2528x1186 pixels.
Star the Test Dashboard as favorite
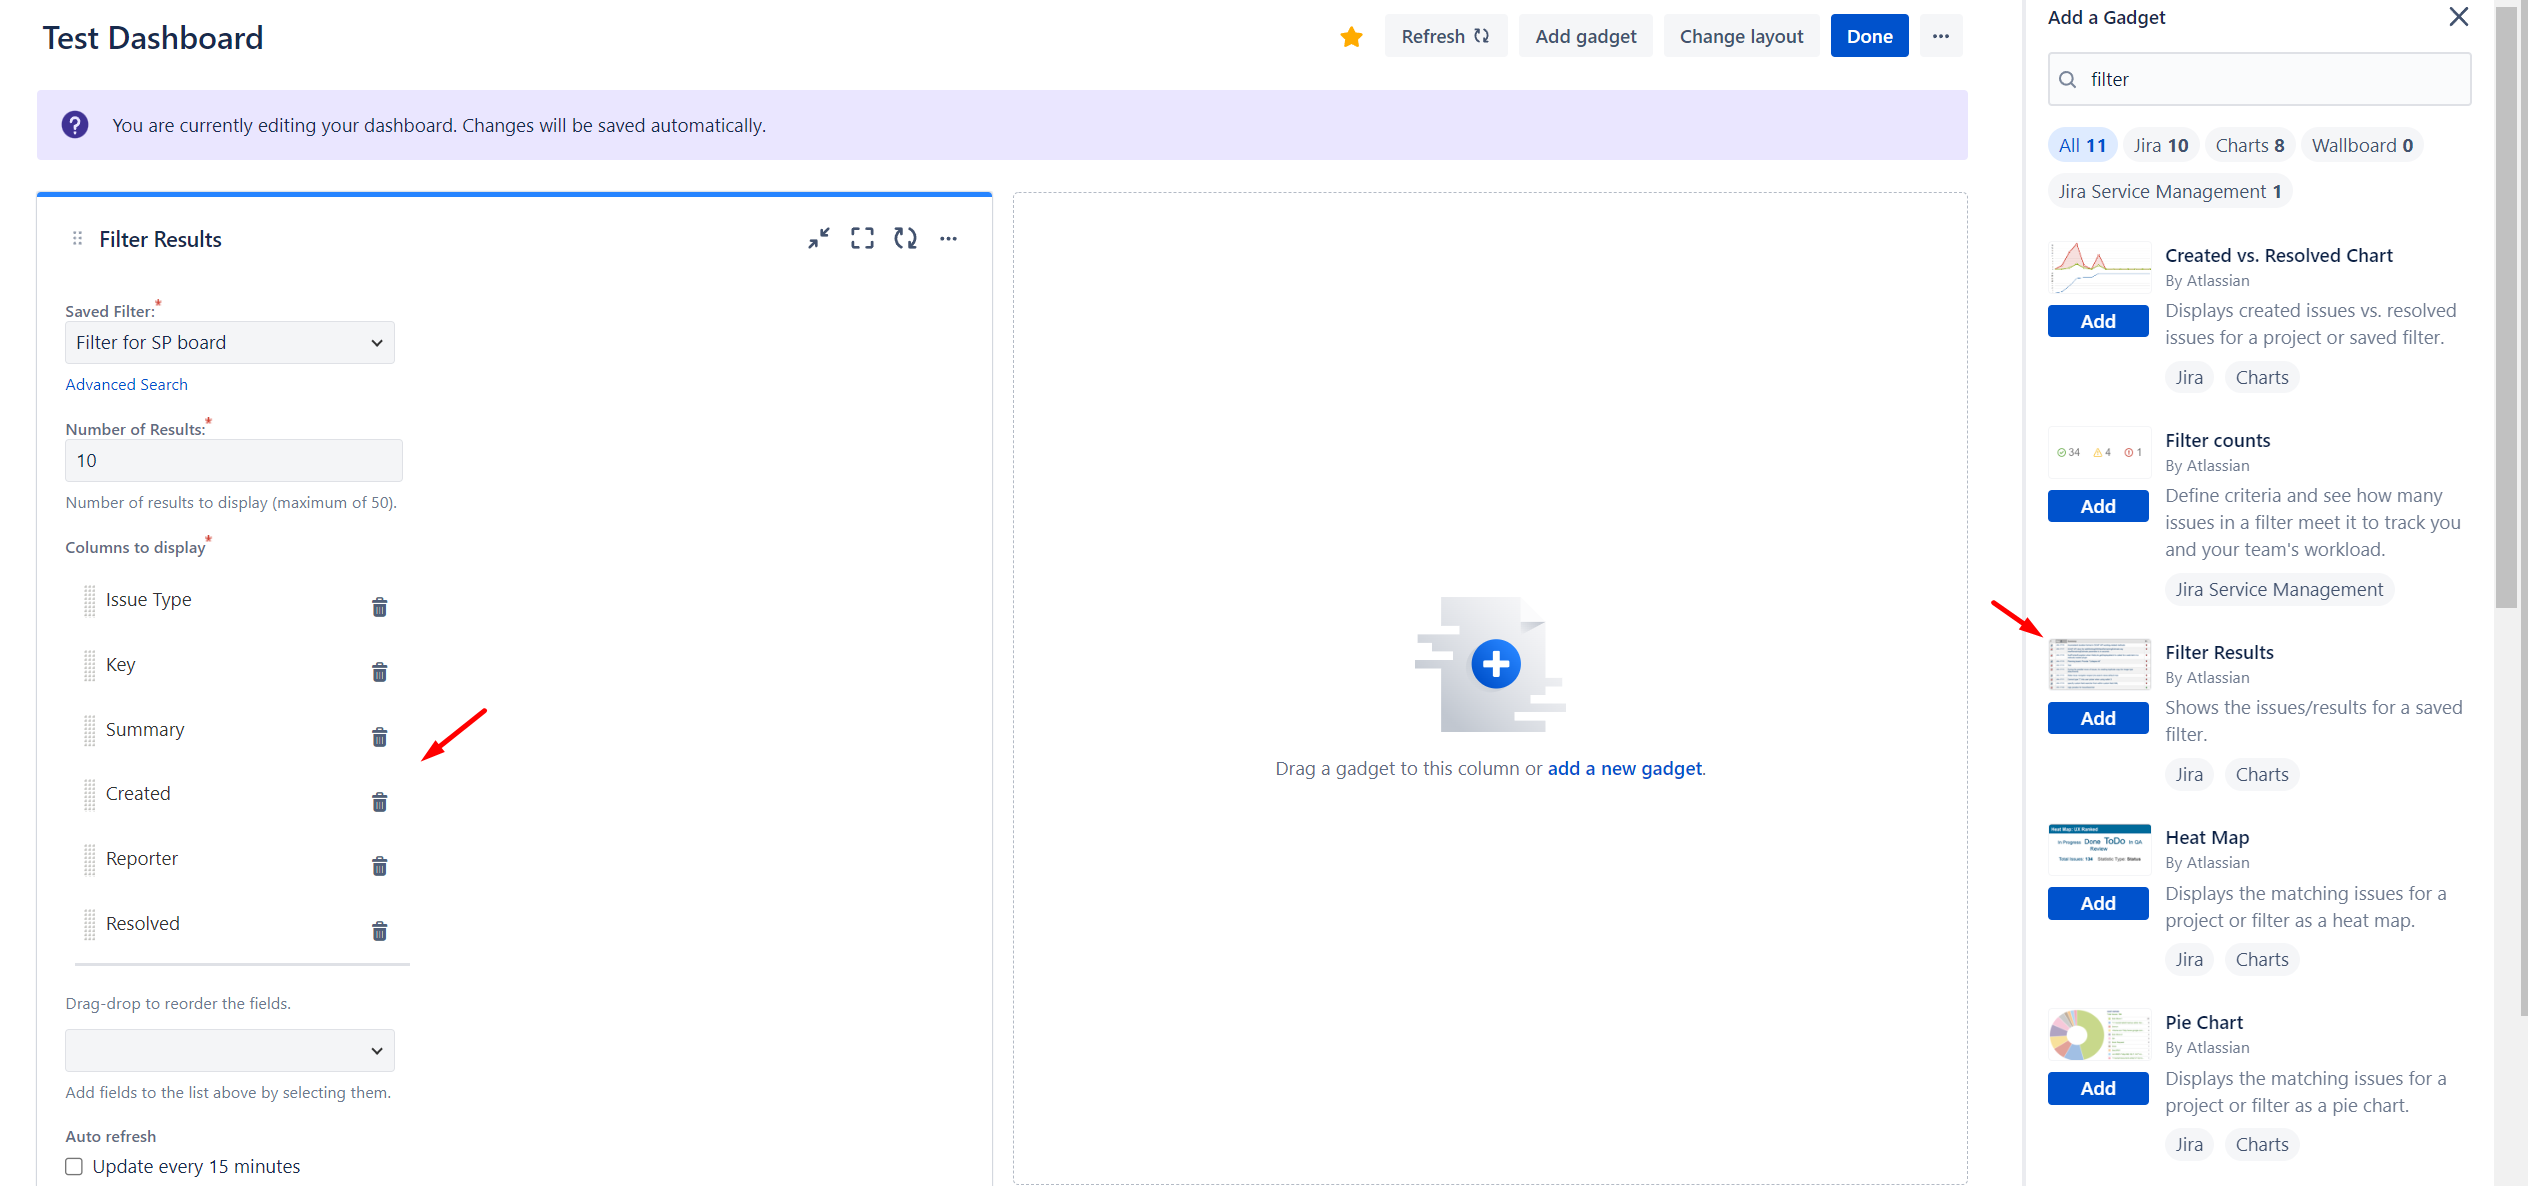tap(1351, 36)
